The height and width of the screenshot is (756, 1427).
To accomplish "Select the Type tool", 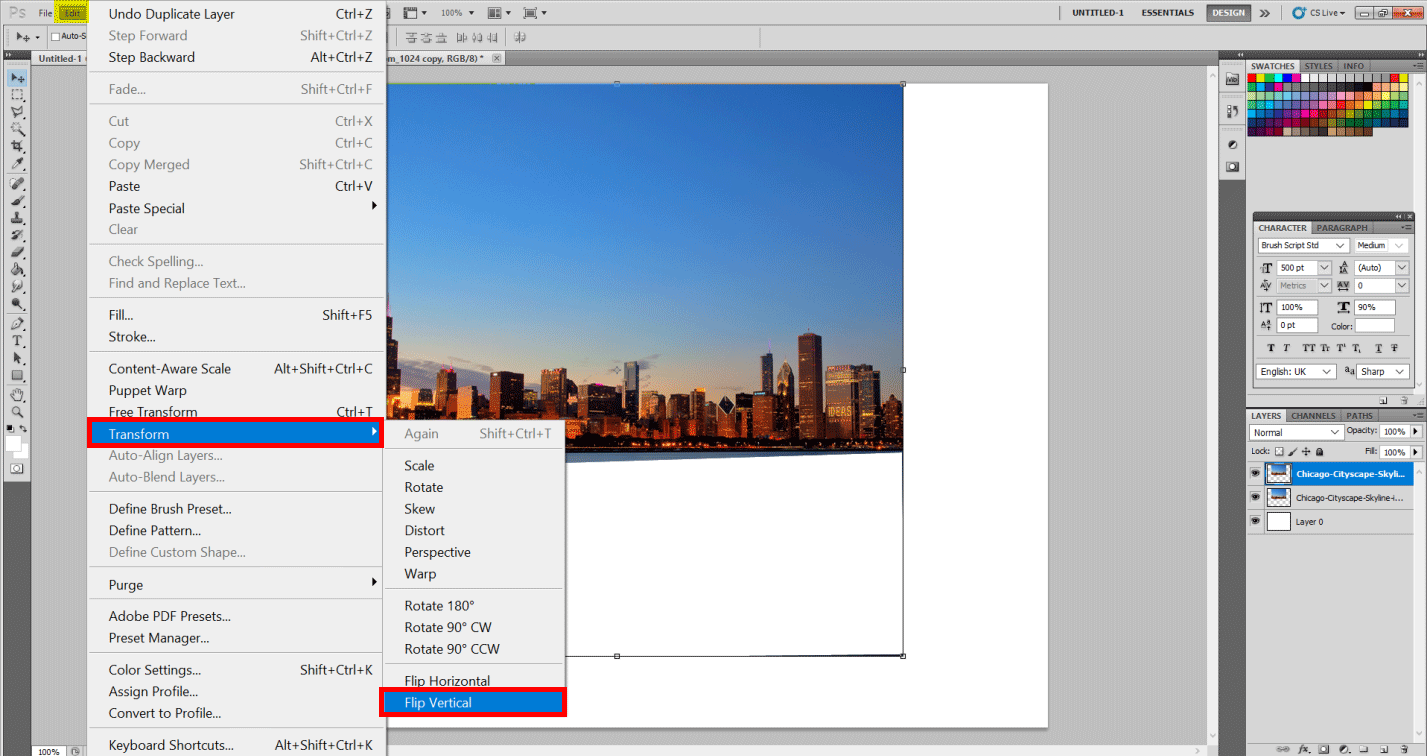I will pyautogui.click(x=17, y=341).
